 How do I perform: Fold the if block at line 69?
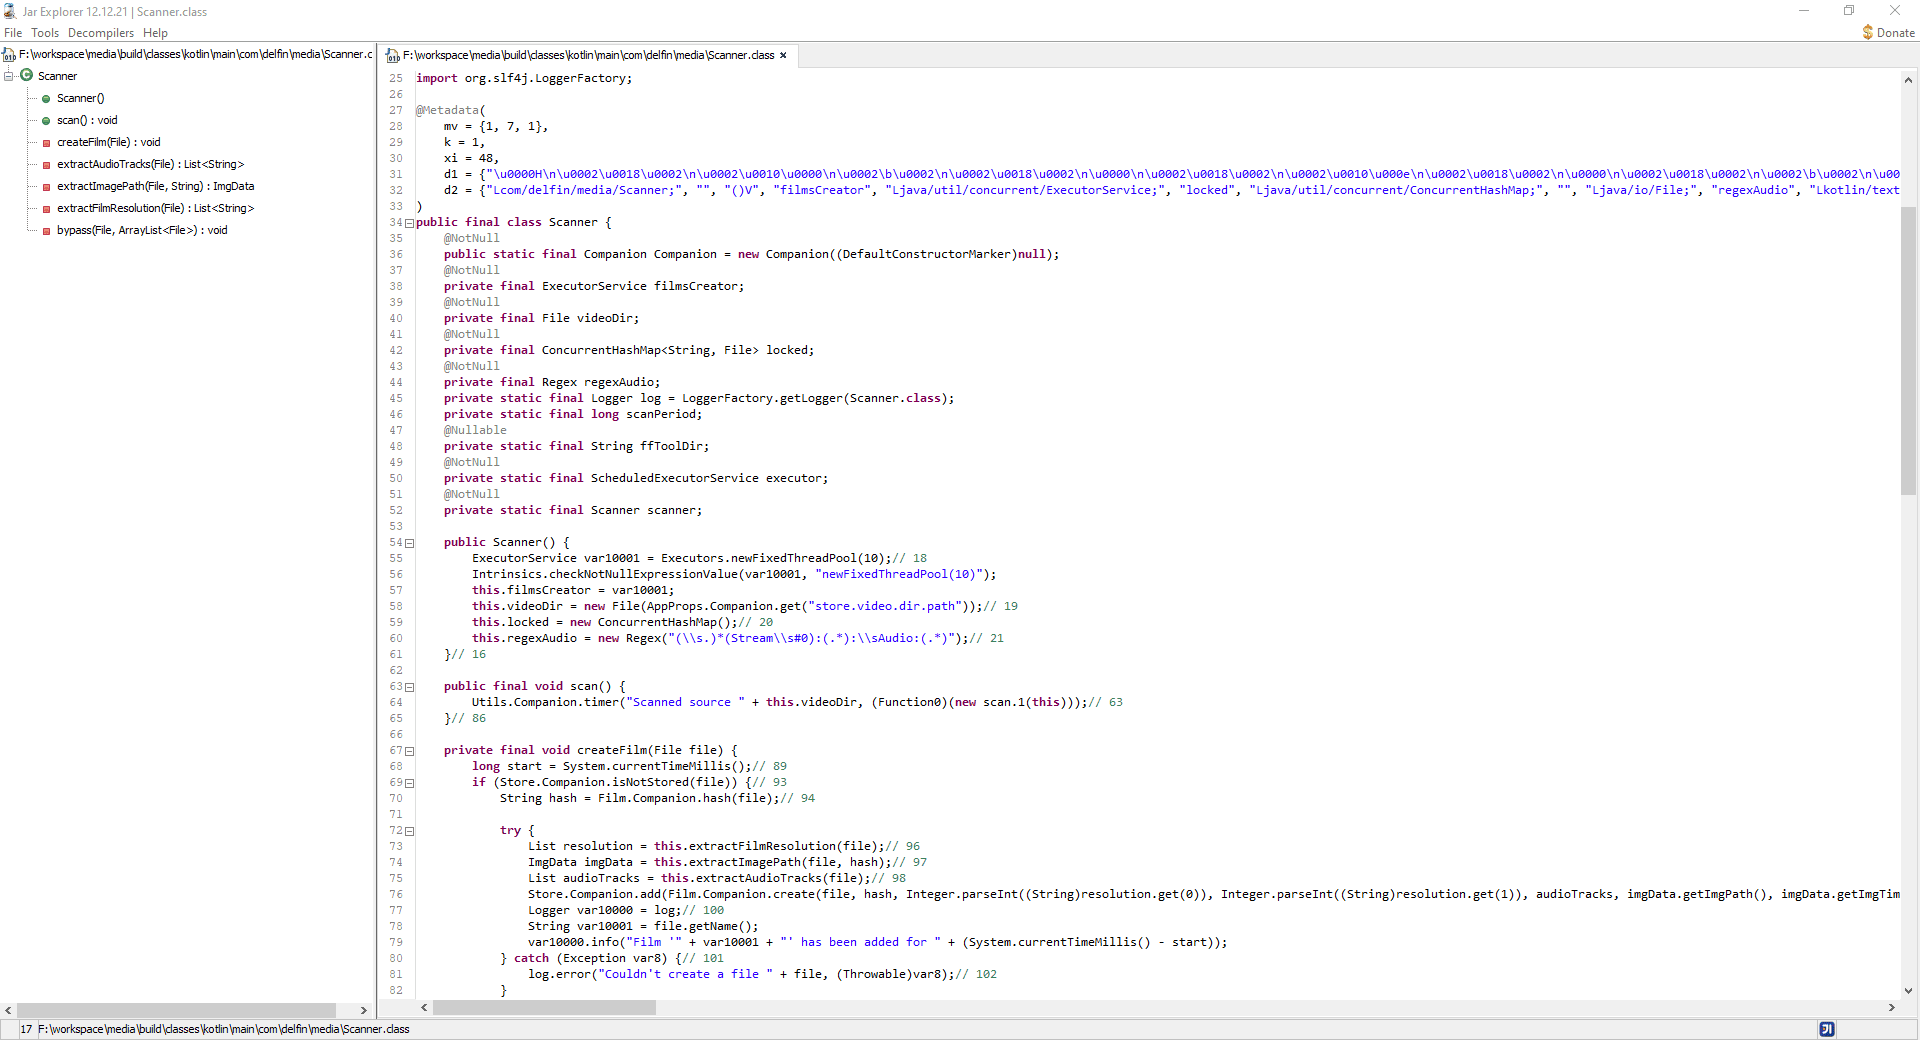click(x=409, y=783)
